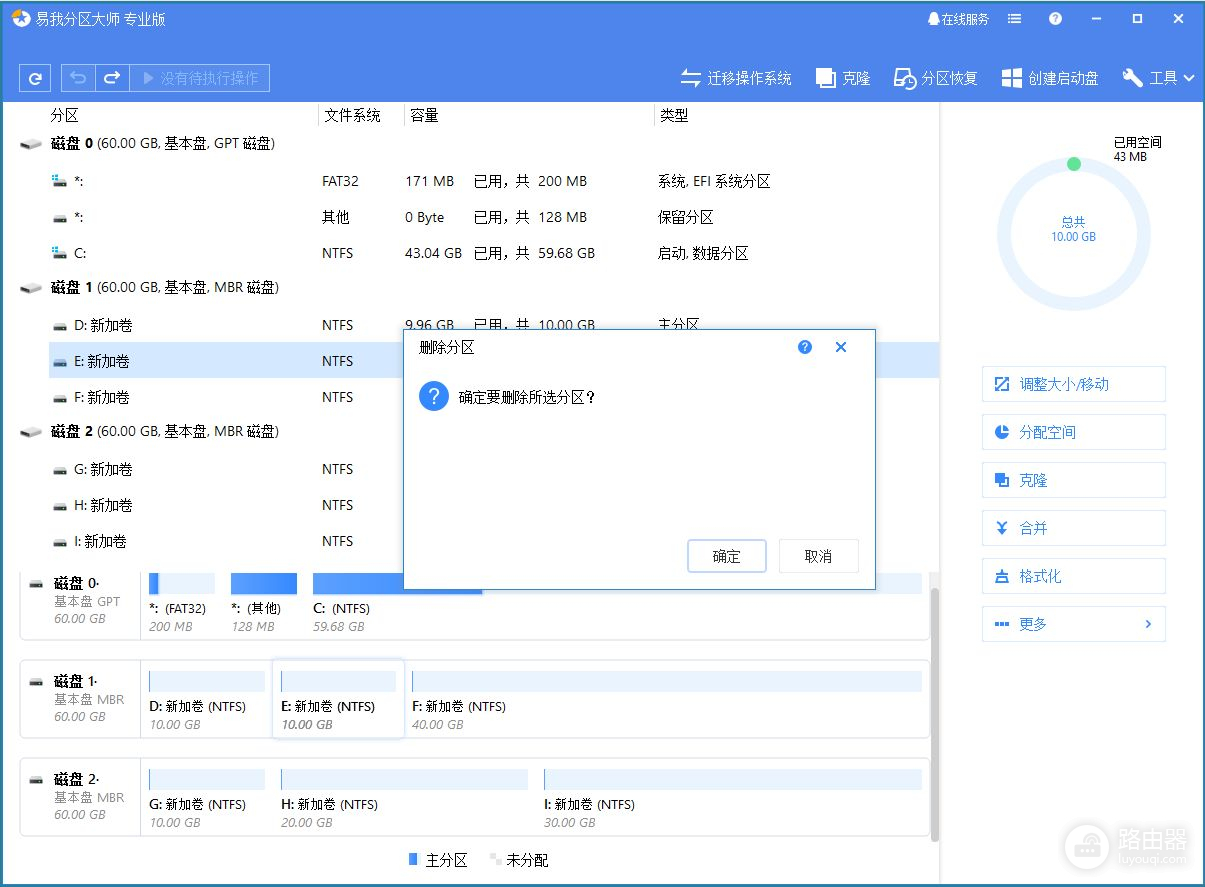1205x887 pixels.
Task: Expand the Tools (工具) dropdown
Action: pos(1159,78)
